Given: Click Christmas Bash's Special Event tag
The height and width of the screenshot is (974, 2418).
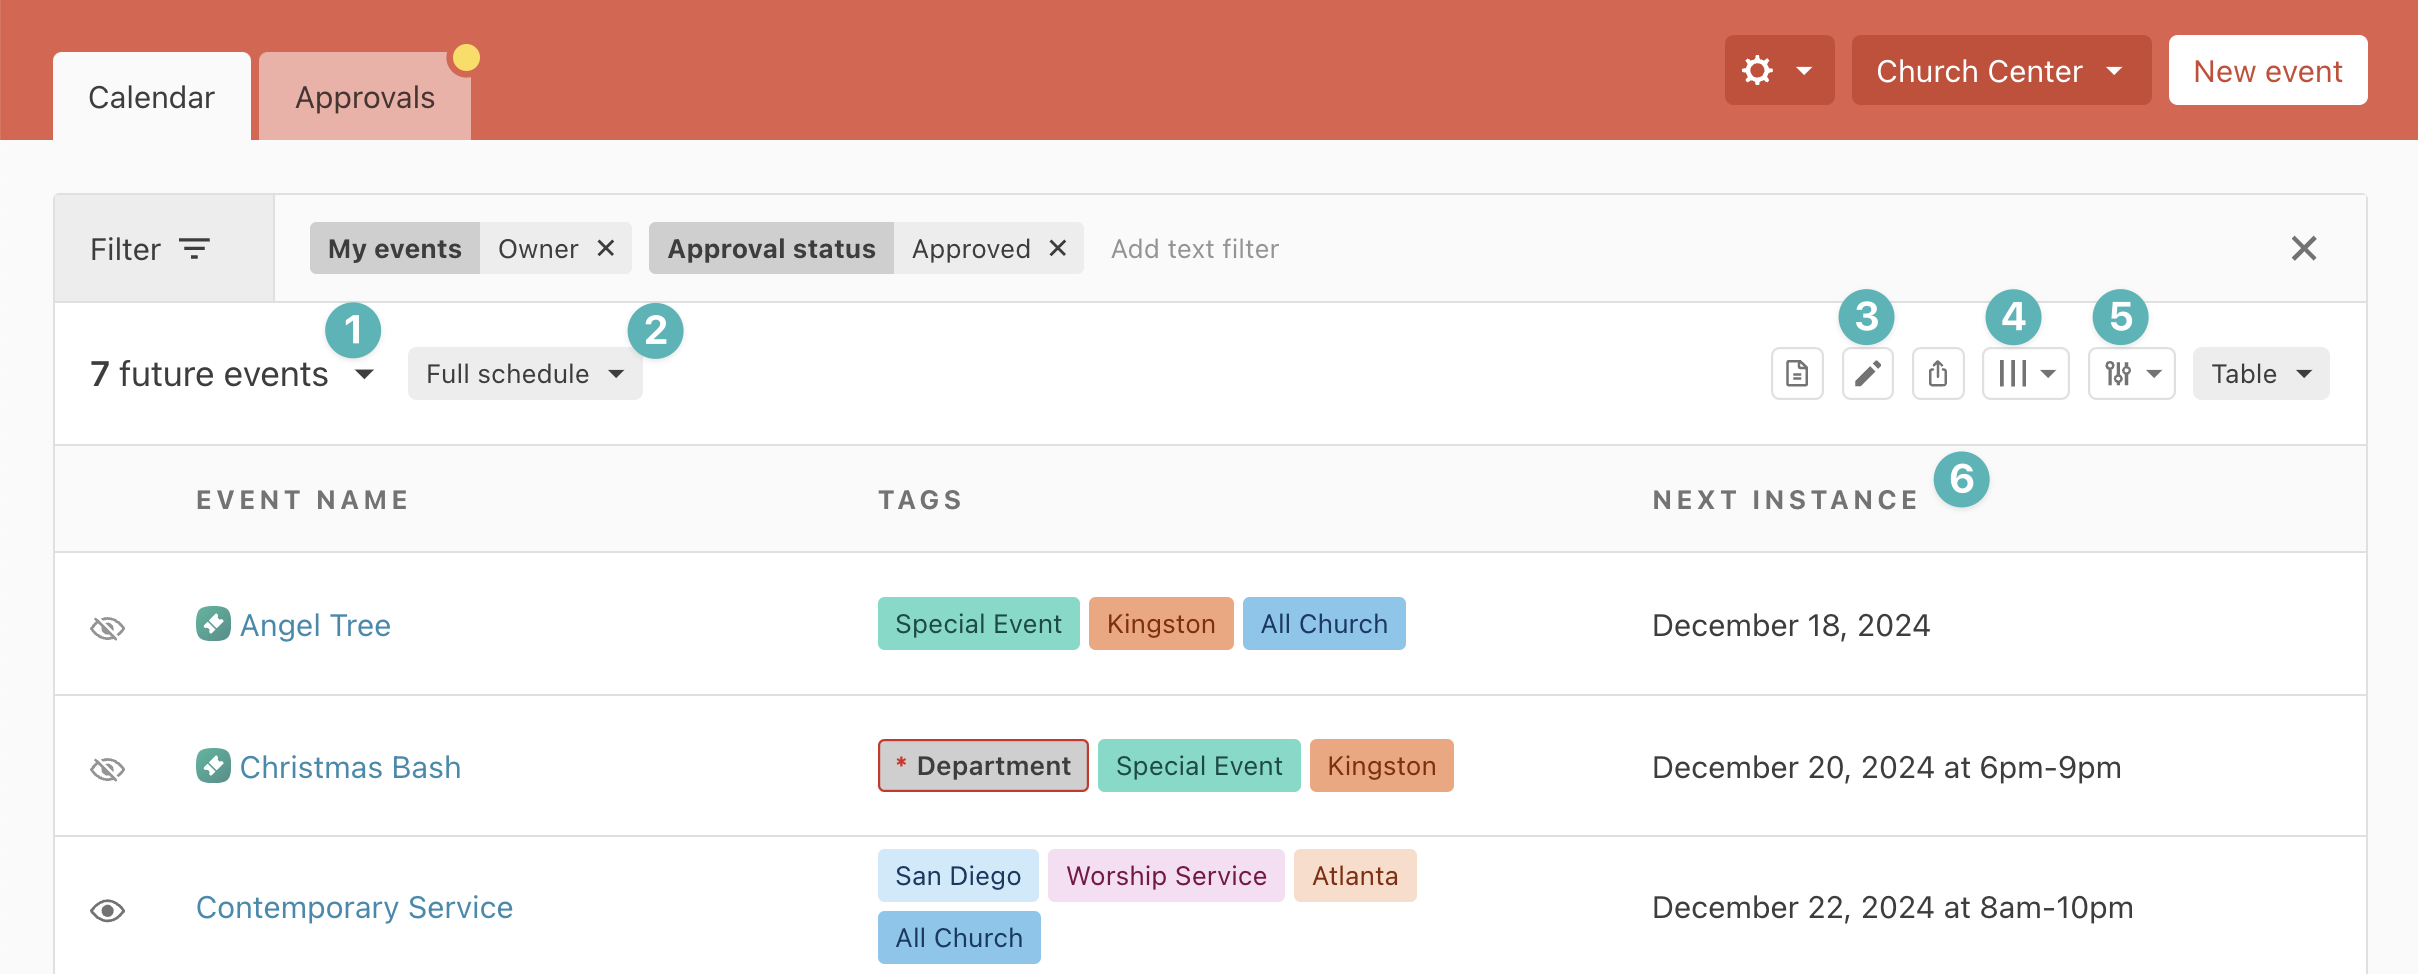Looking at the screenshot, I should click(1199, 766).
